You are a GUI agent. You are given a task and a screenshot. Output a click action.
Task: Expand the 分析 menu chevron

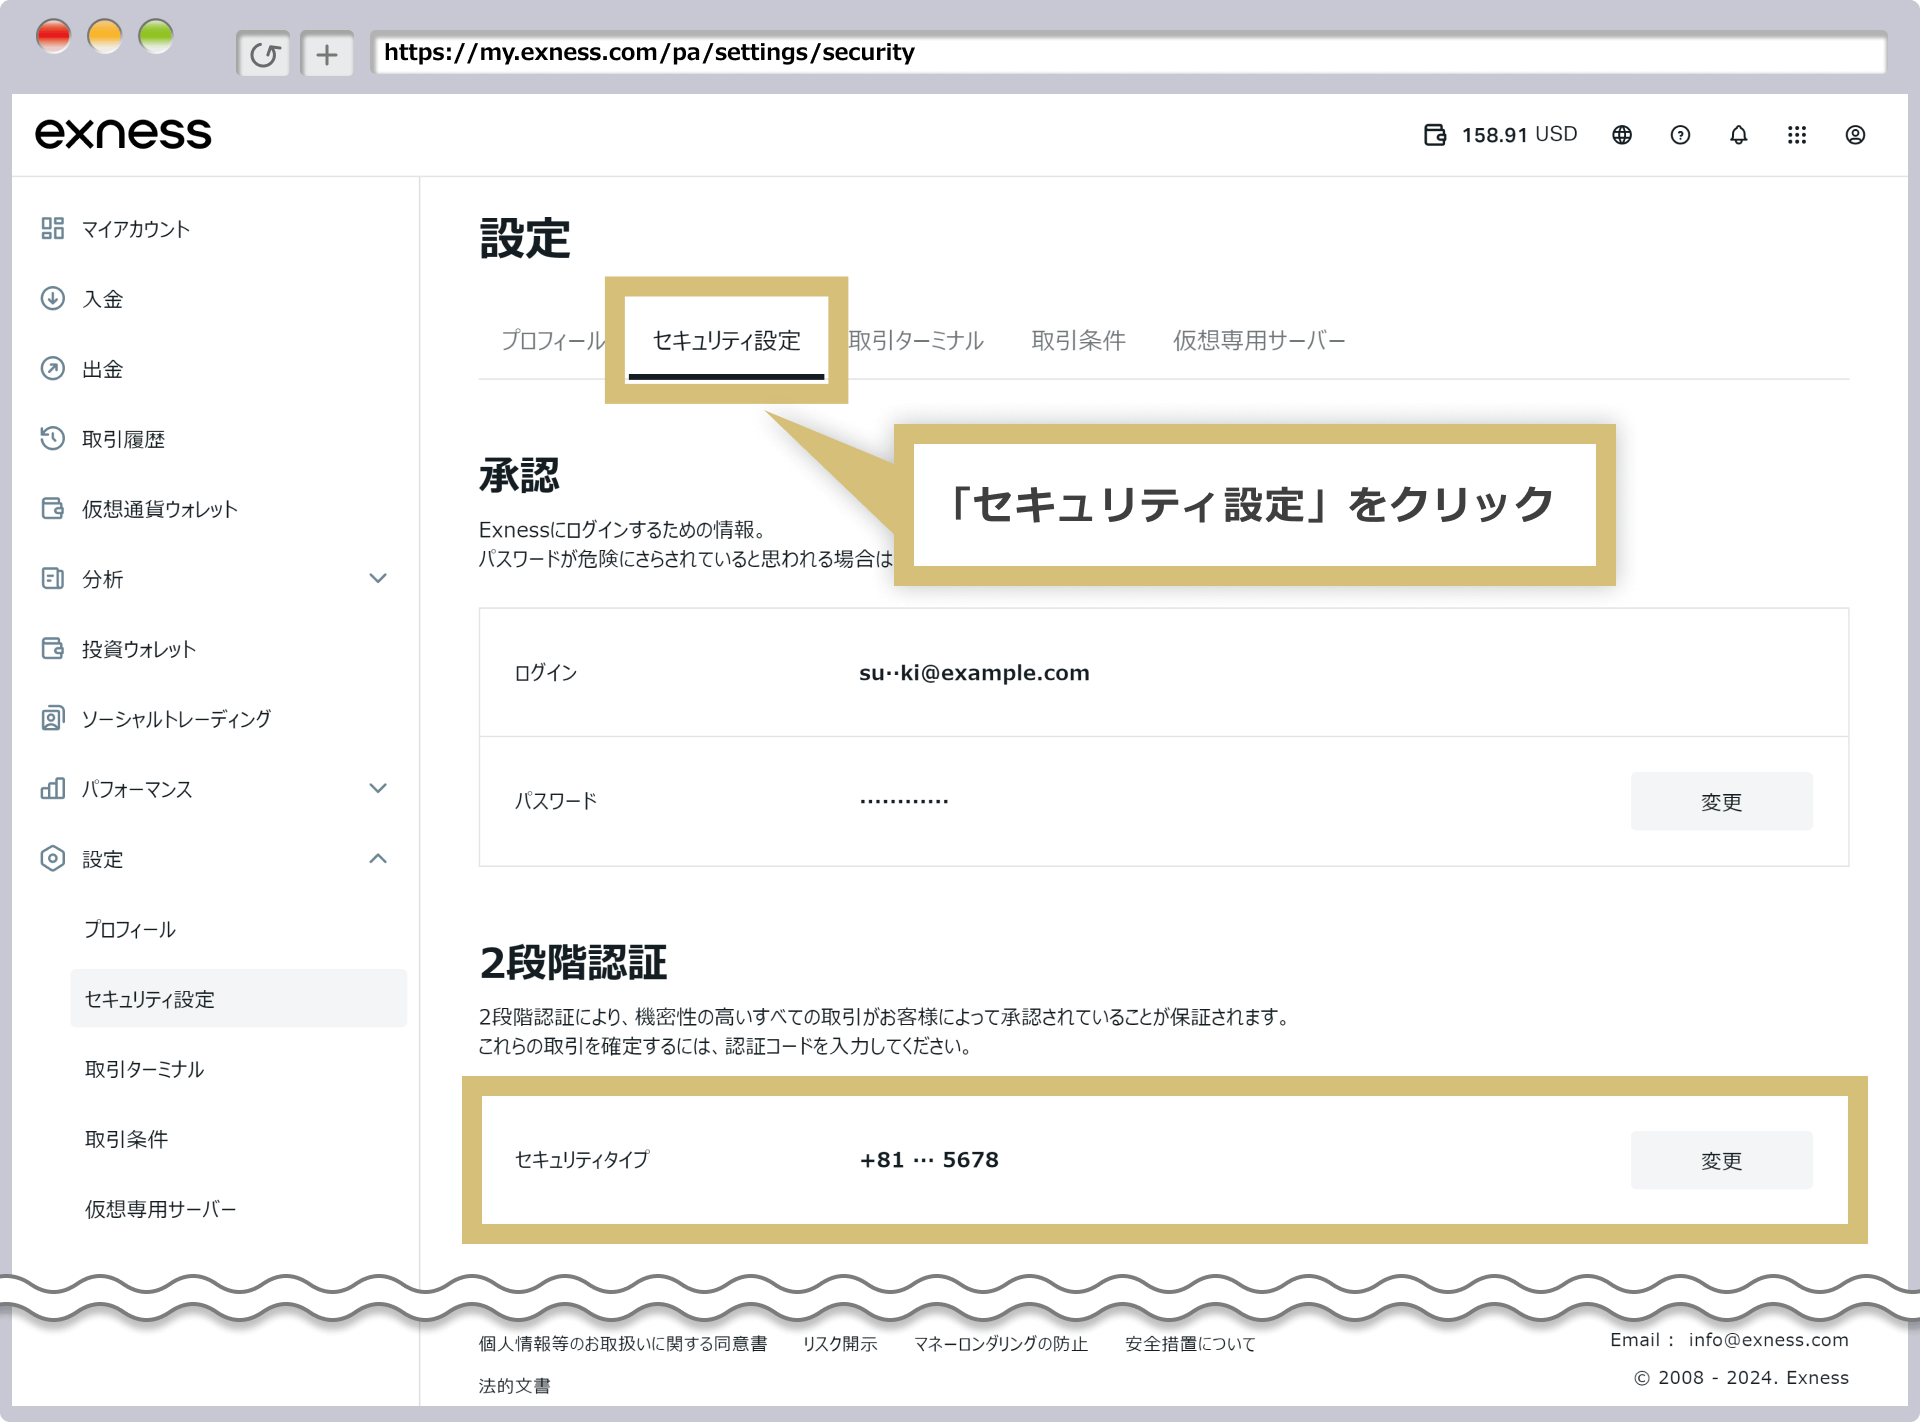click(378, 579)
